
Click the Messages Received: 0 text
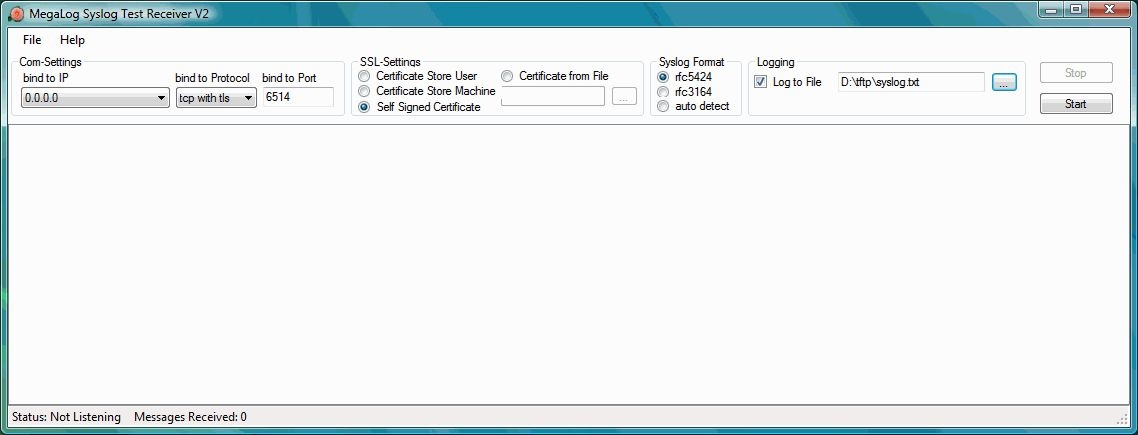[190, 417]
